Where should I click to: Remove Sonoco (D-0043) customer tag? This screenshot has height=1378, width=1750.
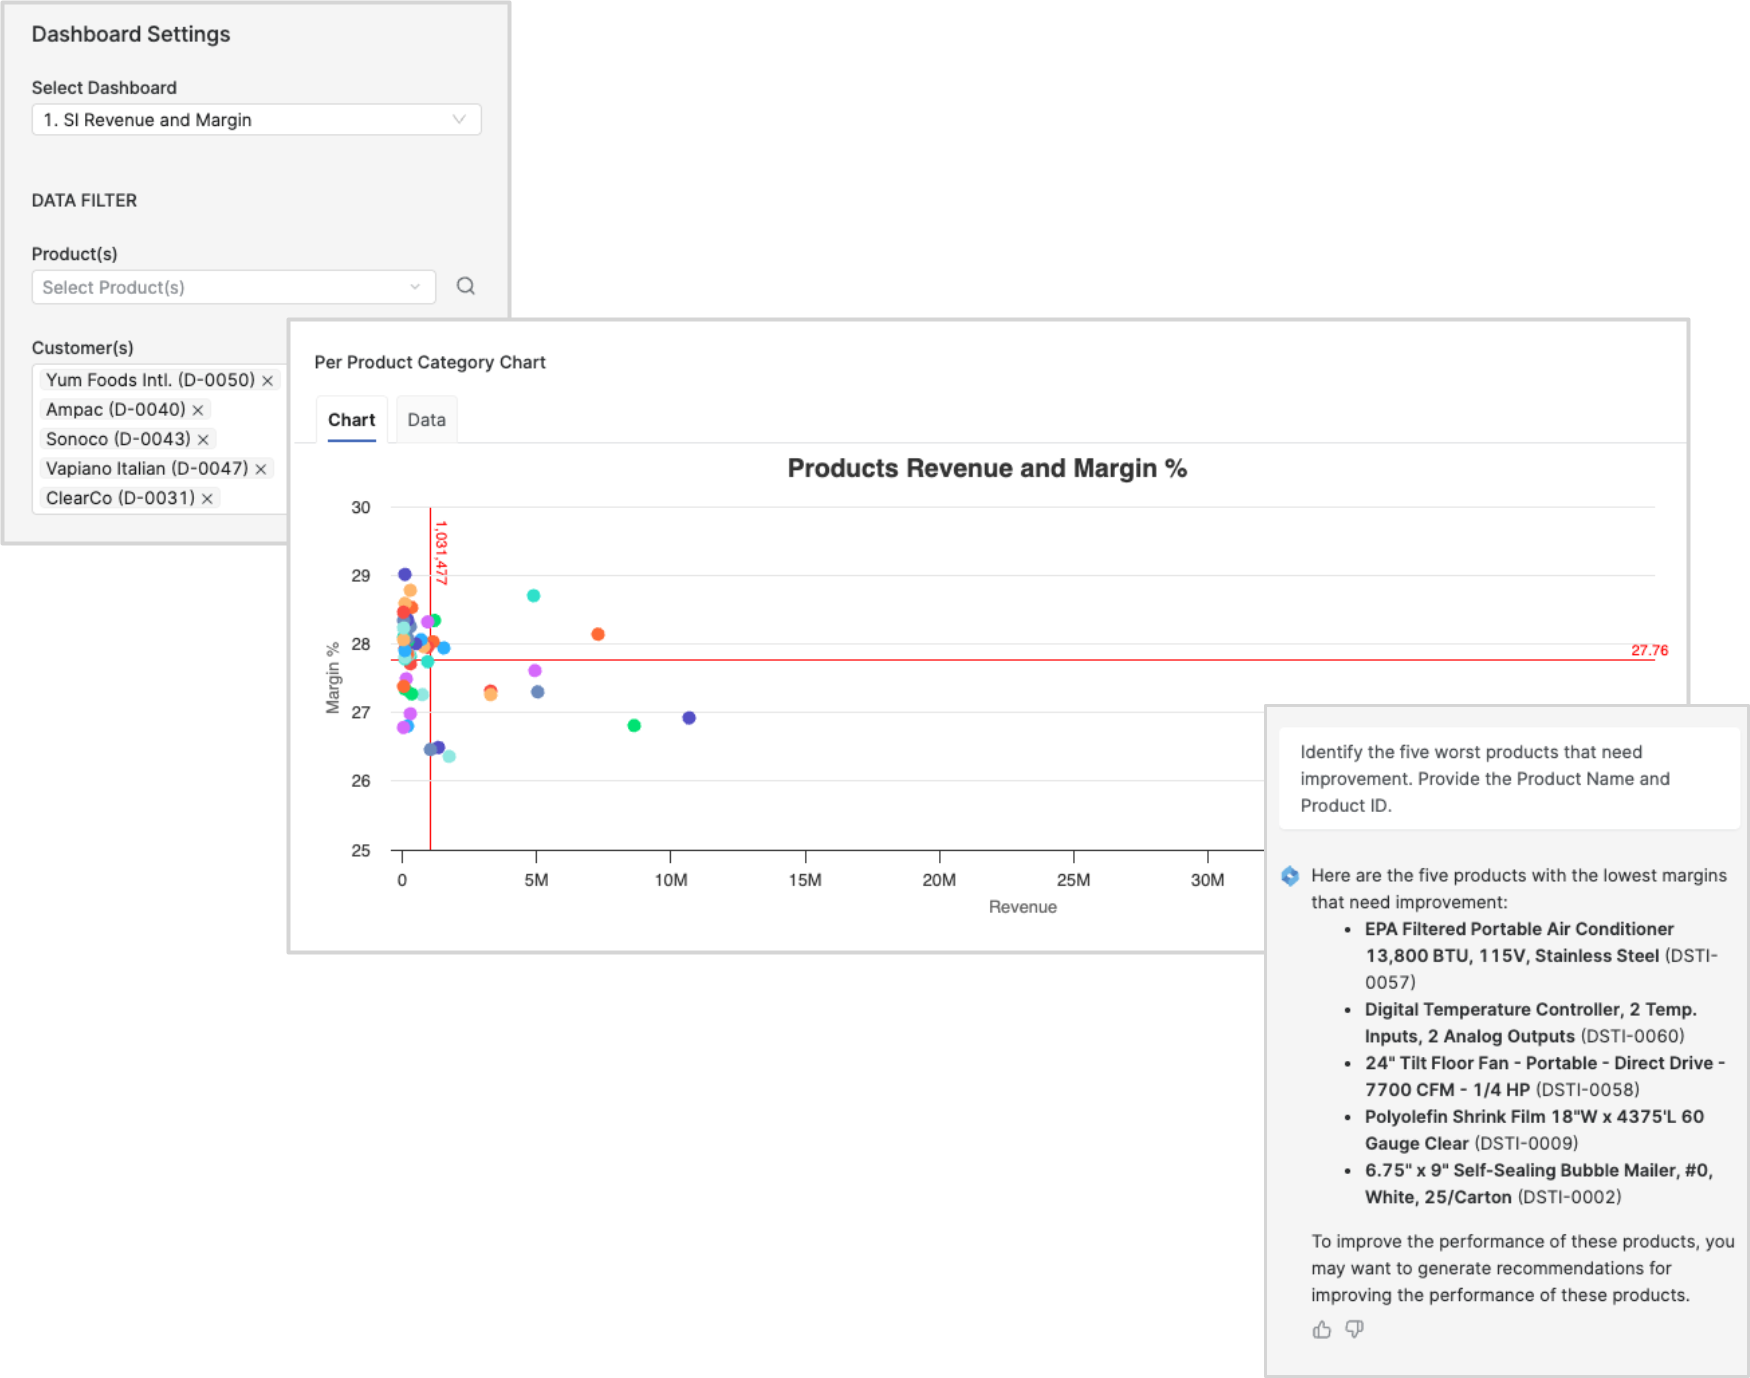click(203, 440)
